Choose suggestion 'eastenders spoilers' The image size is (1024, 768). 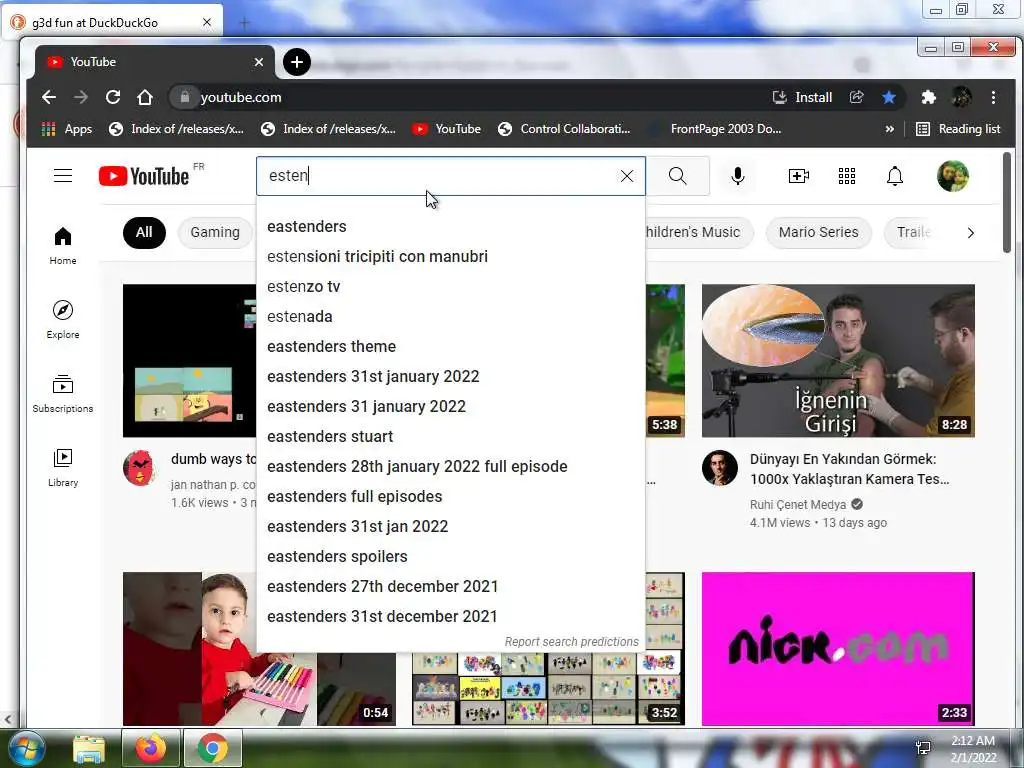(x=451, y=557)
